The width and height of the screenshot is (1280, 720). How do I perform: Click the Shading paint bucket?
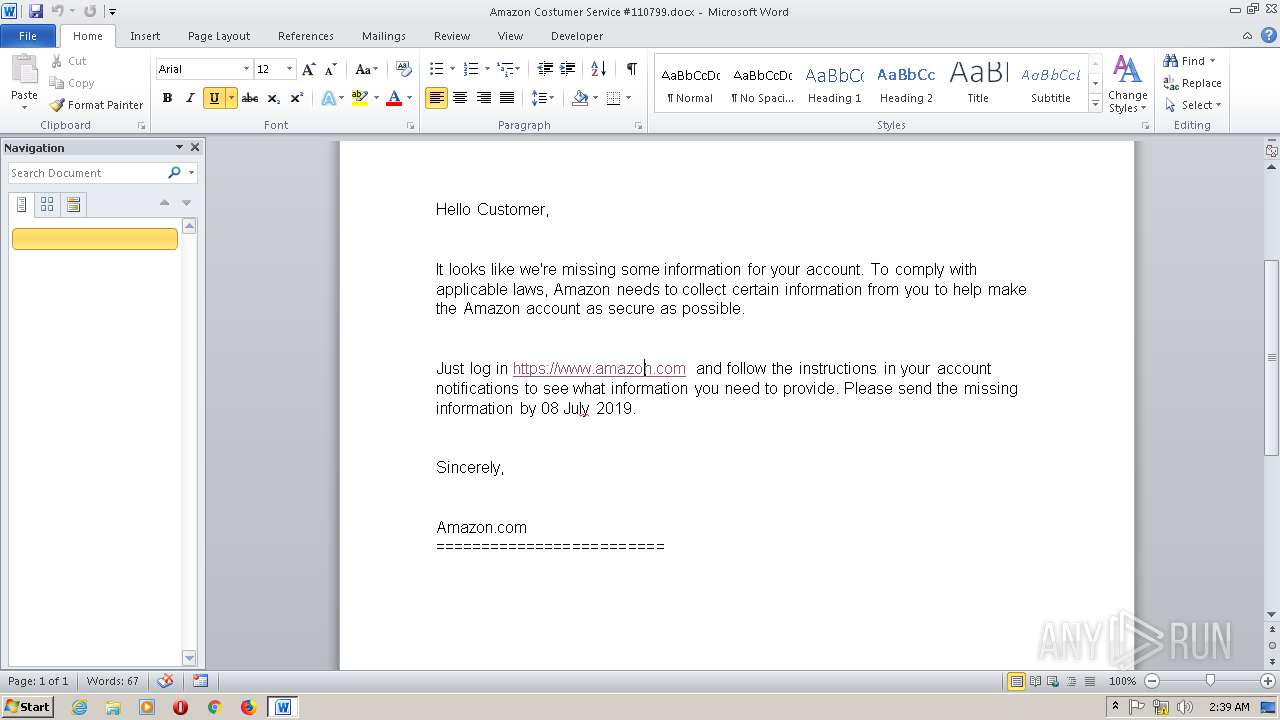(x=580, y=98)
